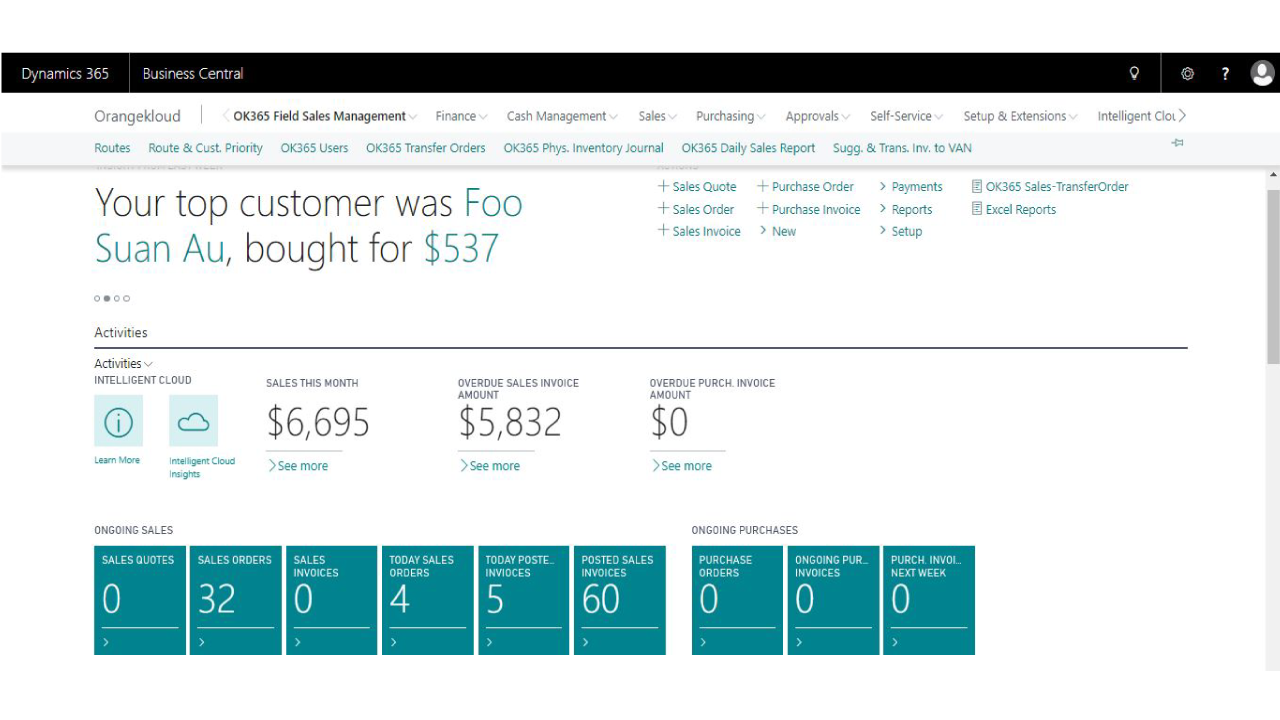Screen dimensions: 1280x720
Task: Create new Purchase Invoice action
Action: 808,209
